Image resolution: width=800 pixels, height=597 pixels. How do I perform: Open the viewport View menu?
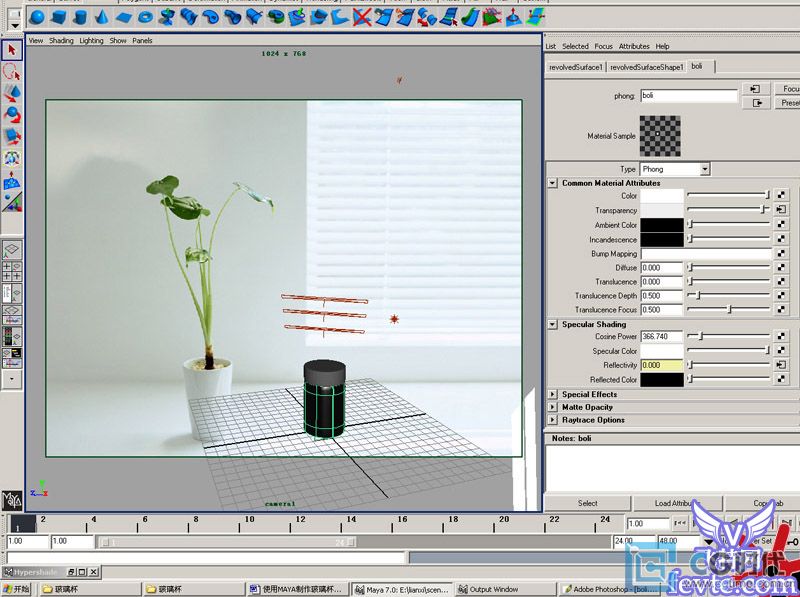click(36, 40)
